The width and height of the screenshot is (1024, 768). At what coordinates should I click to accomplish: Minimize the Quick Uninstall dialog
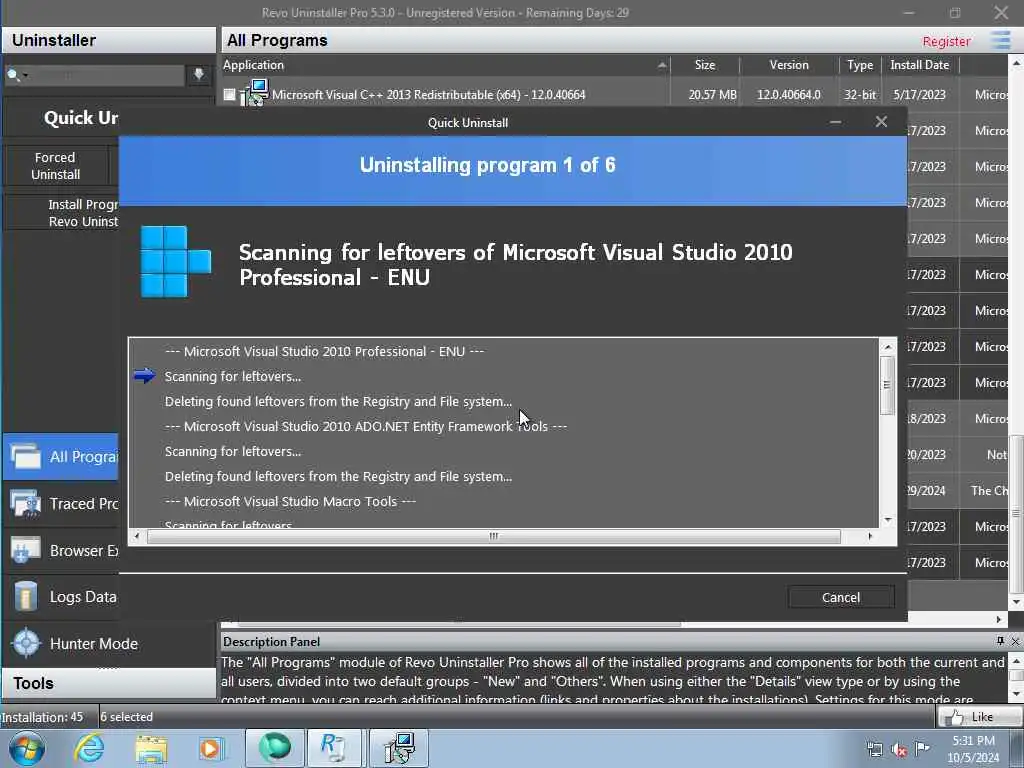[835, 122]
